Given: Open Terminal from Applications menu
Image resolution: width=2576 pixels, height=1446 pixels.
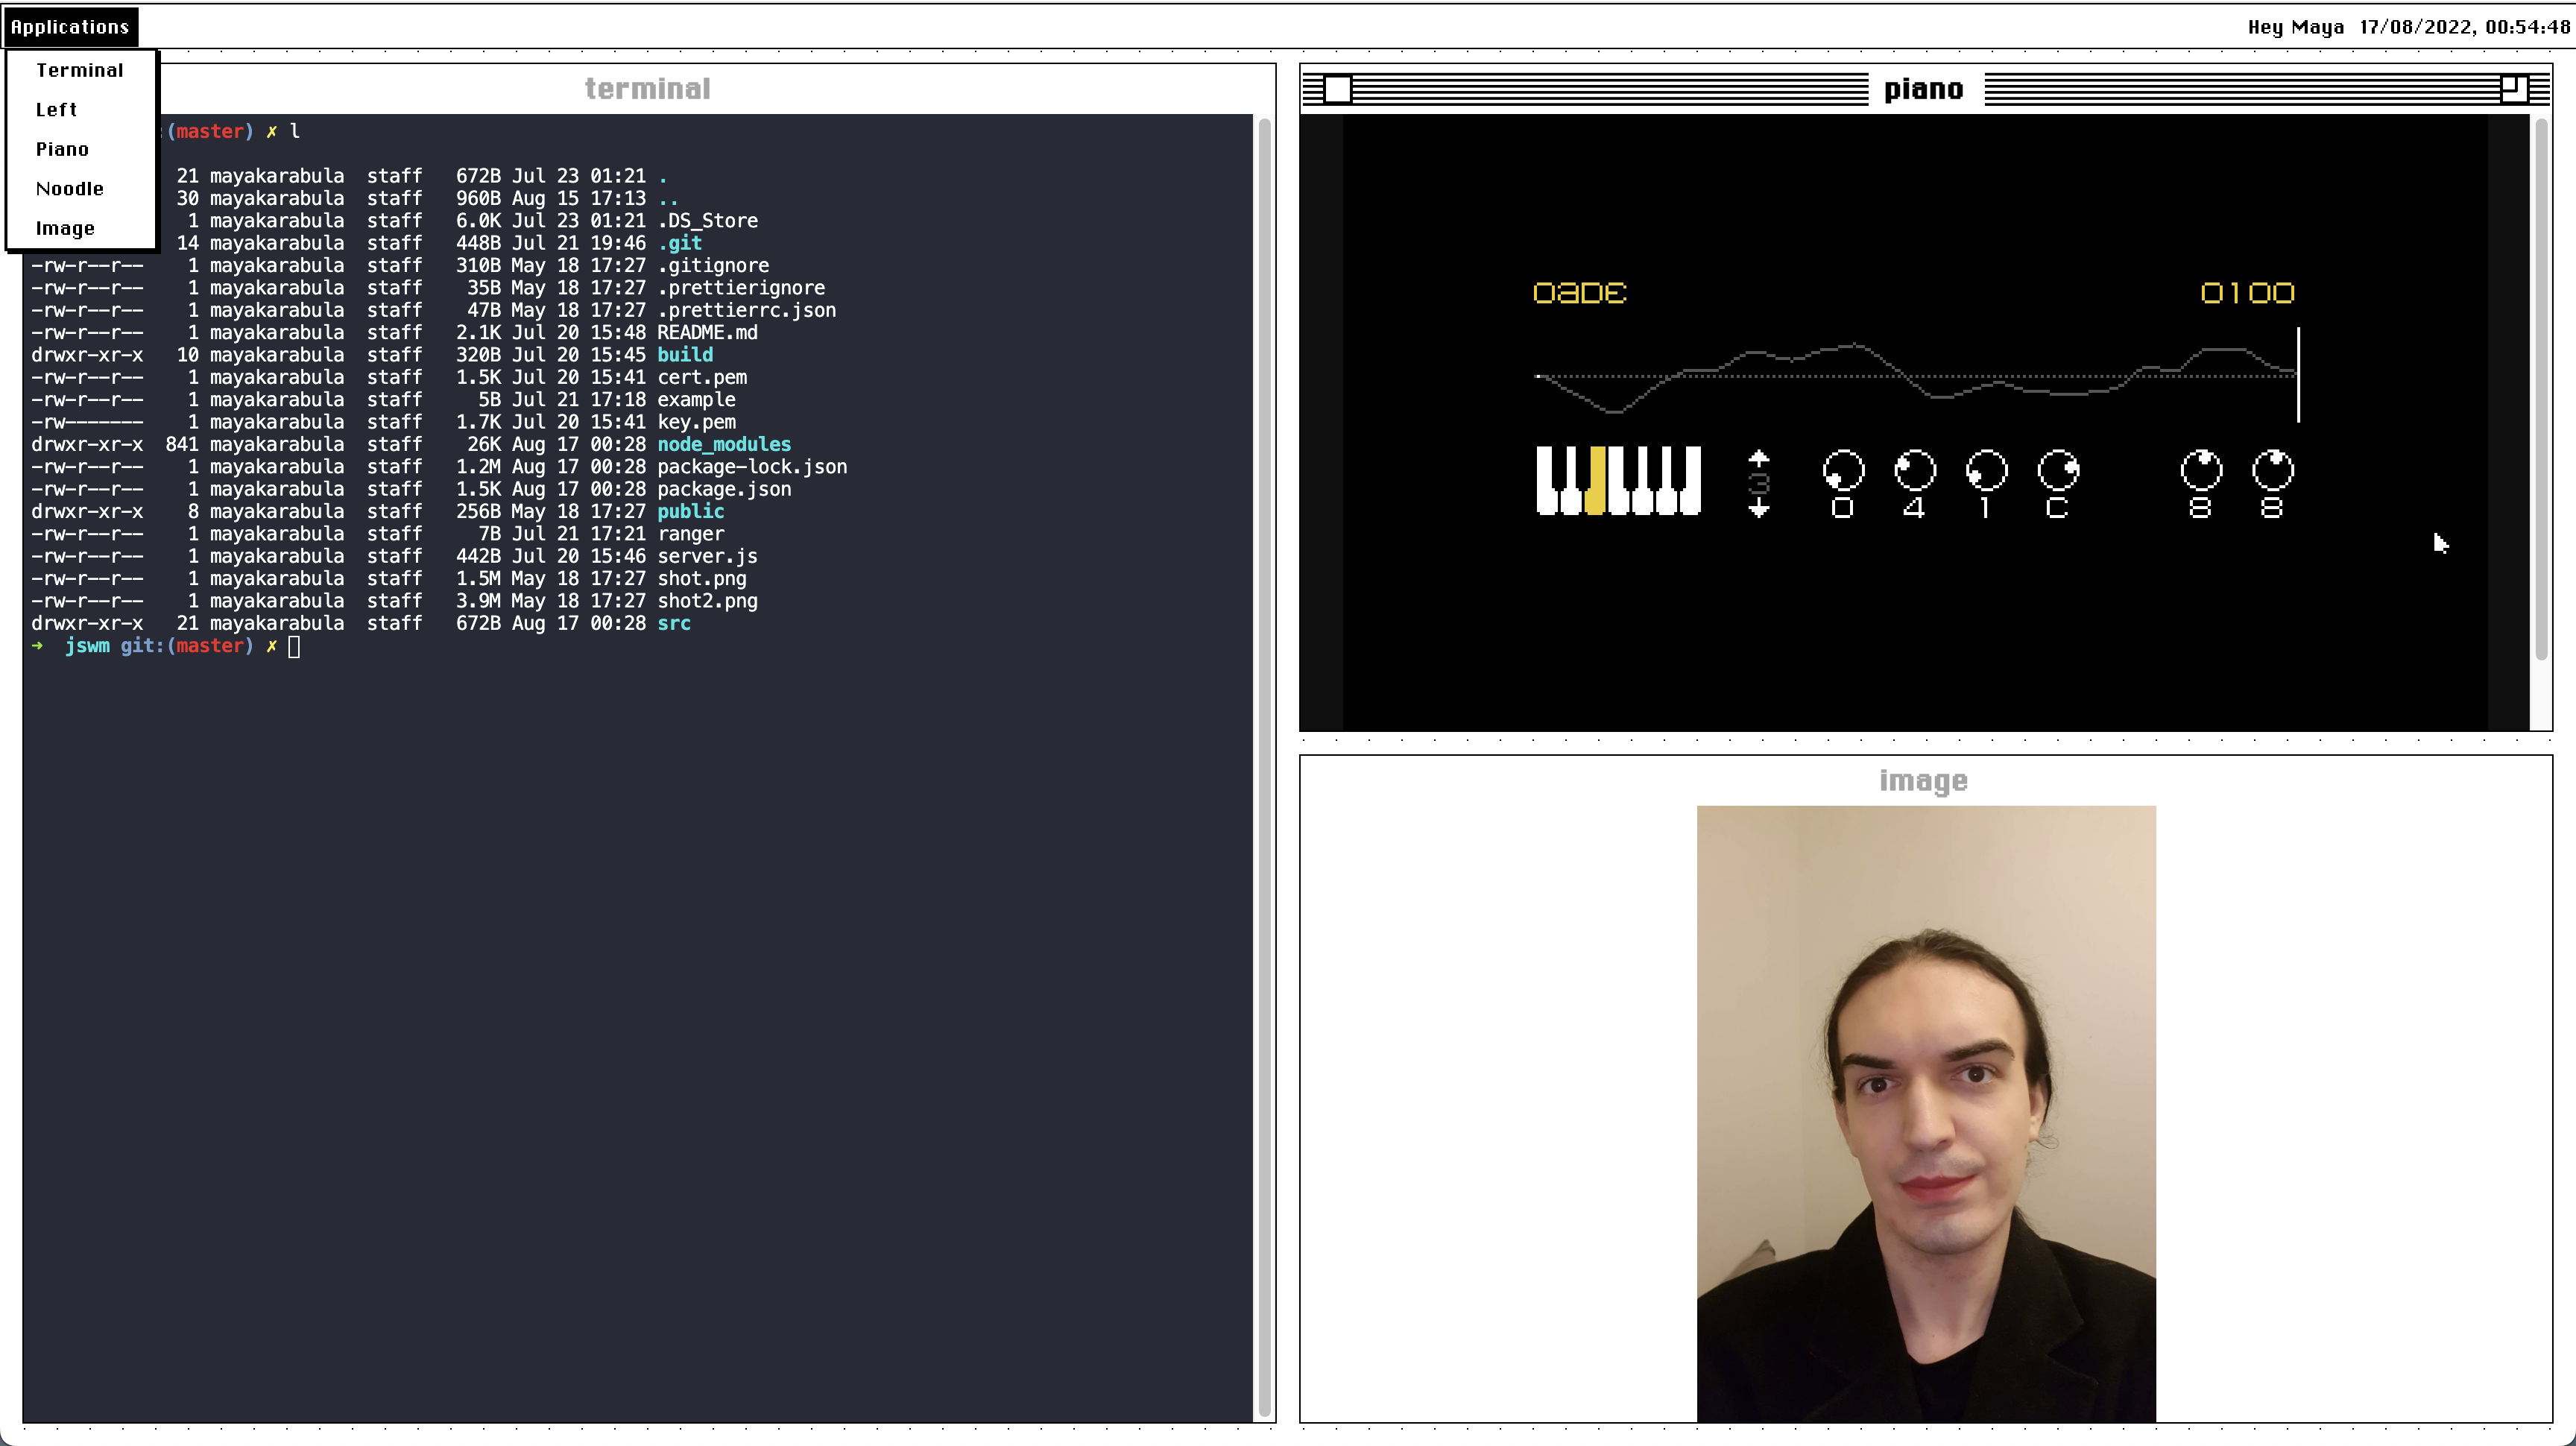Looking at the screenshot, I should 80,70.
